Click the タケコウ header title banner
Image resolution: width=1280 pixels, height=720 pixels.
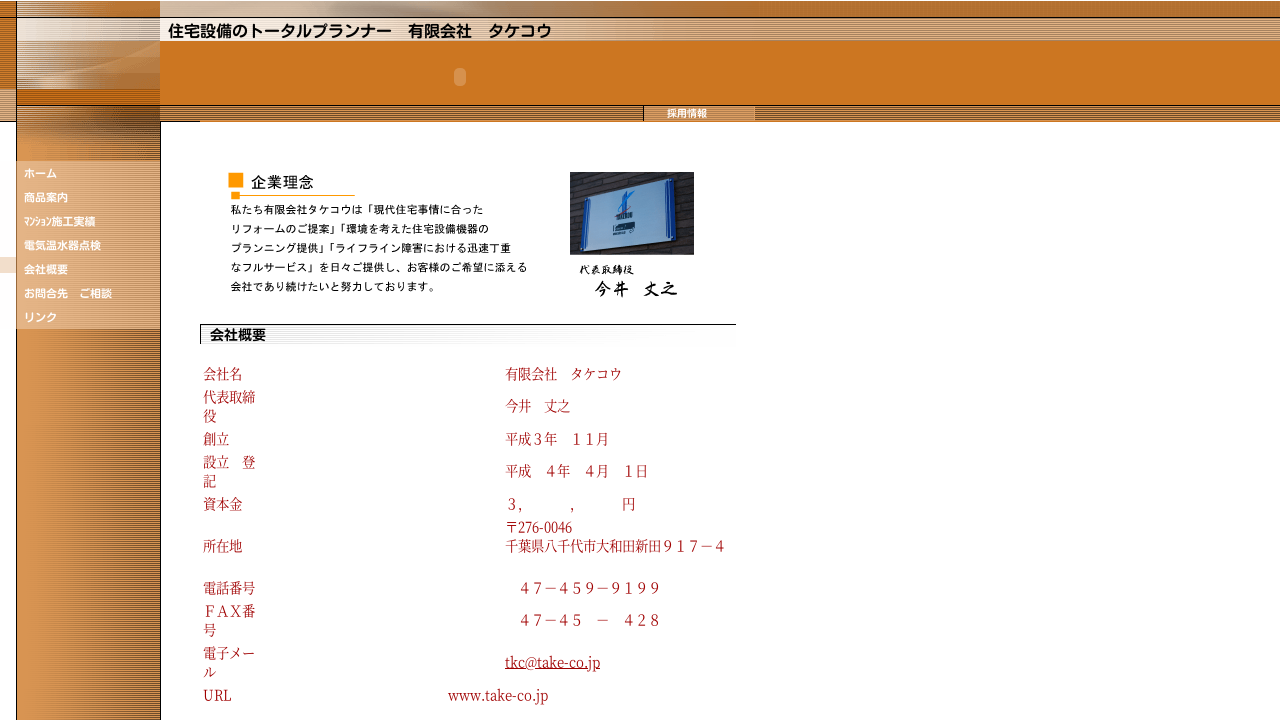[x=360, y=31]
